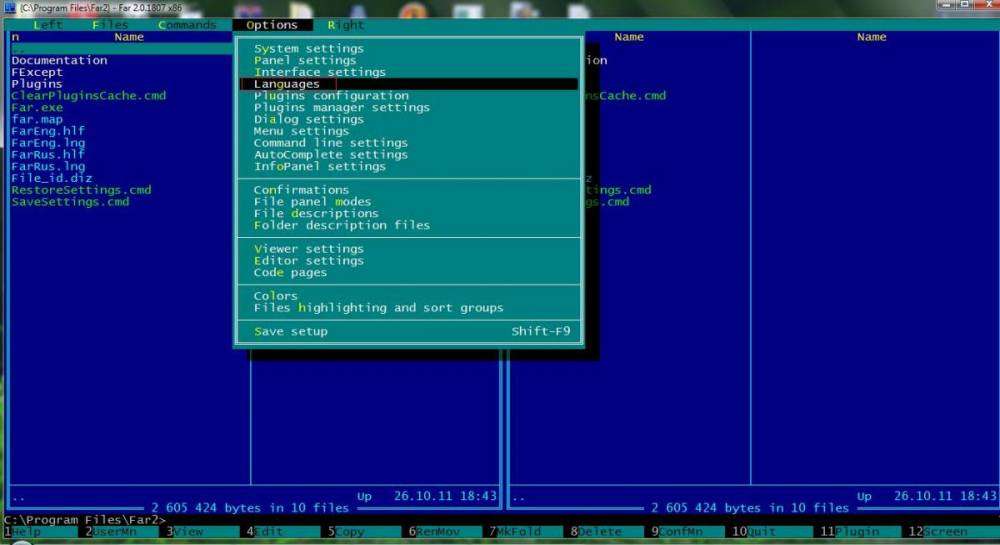1000x545 pixels.
Task: Open System settings from the Options menu
Action: pyautogui.click(x=308, y=49)
